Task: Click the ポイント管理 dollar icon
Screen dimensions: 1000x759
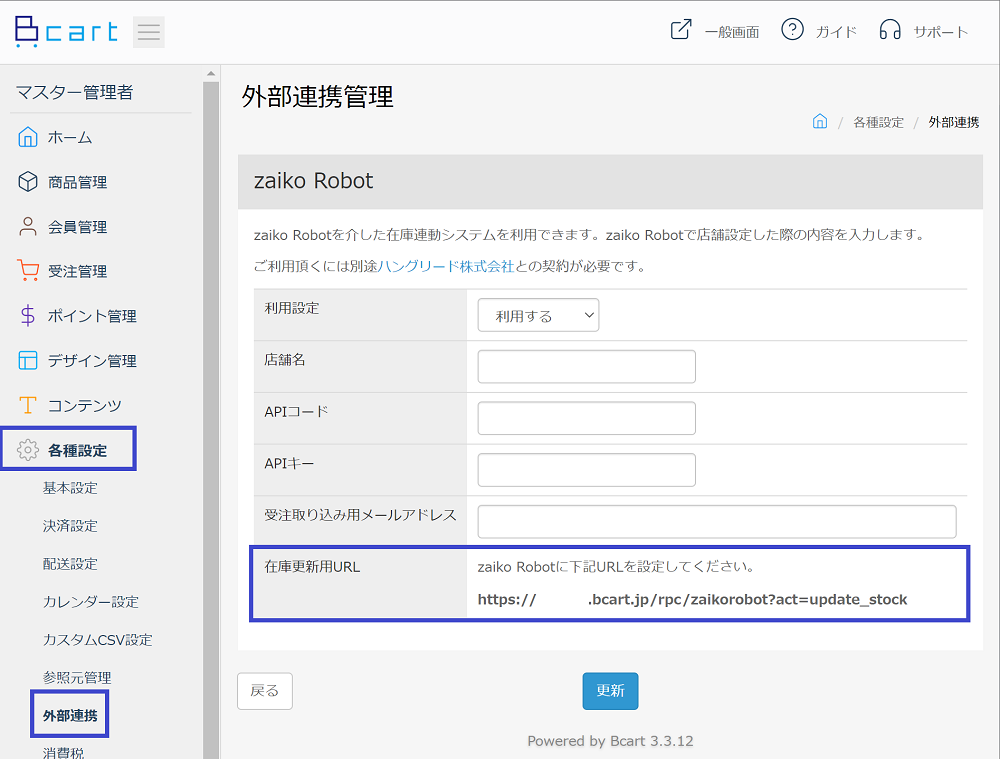Action: click(27, 316)
